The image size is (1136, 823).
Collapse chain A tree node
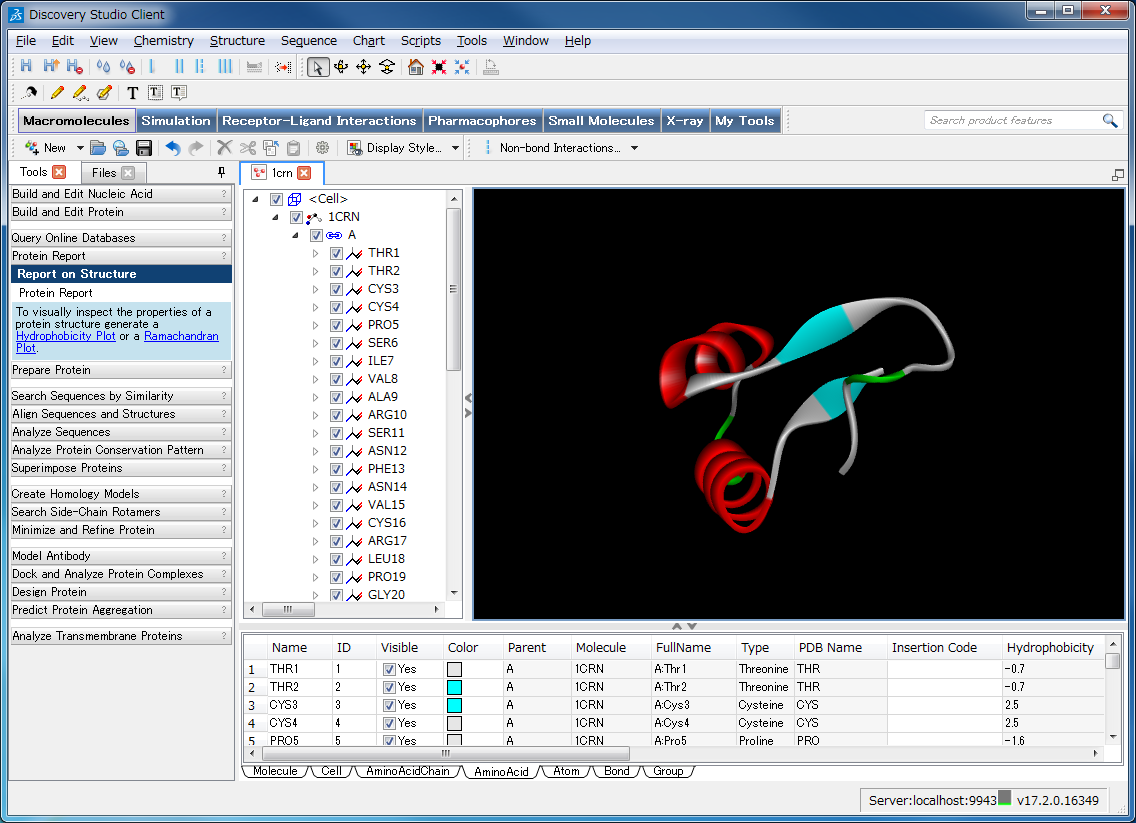295,235
